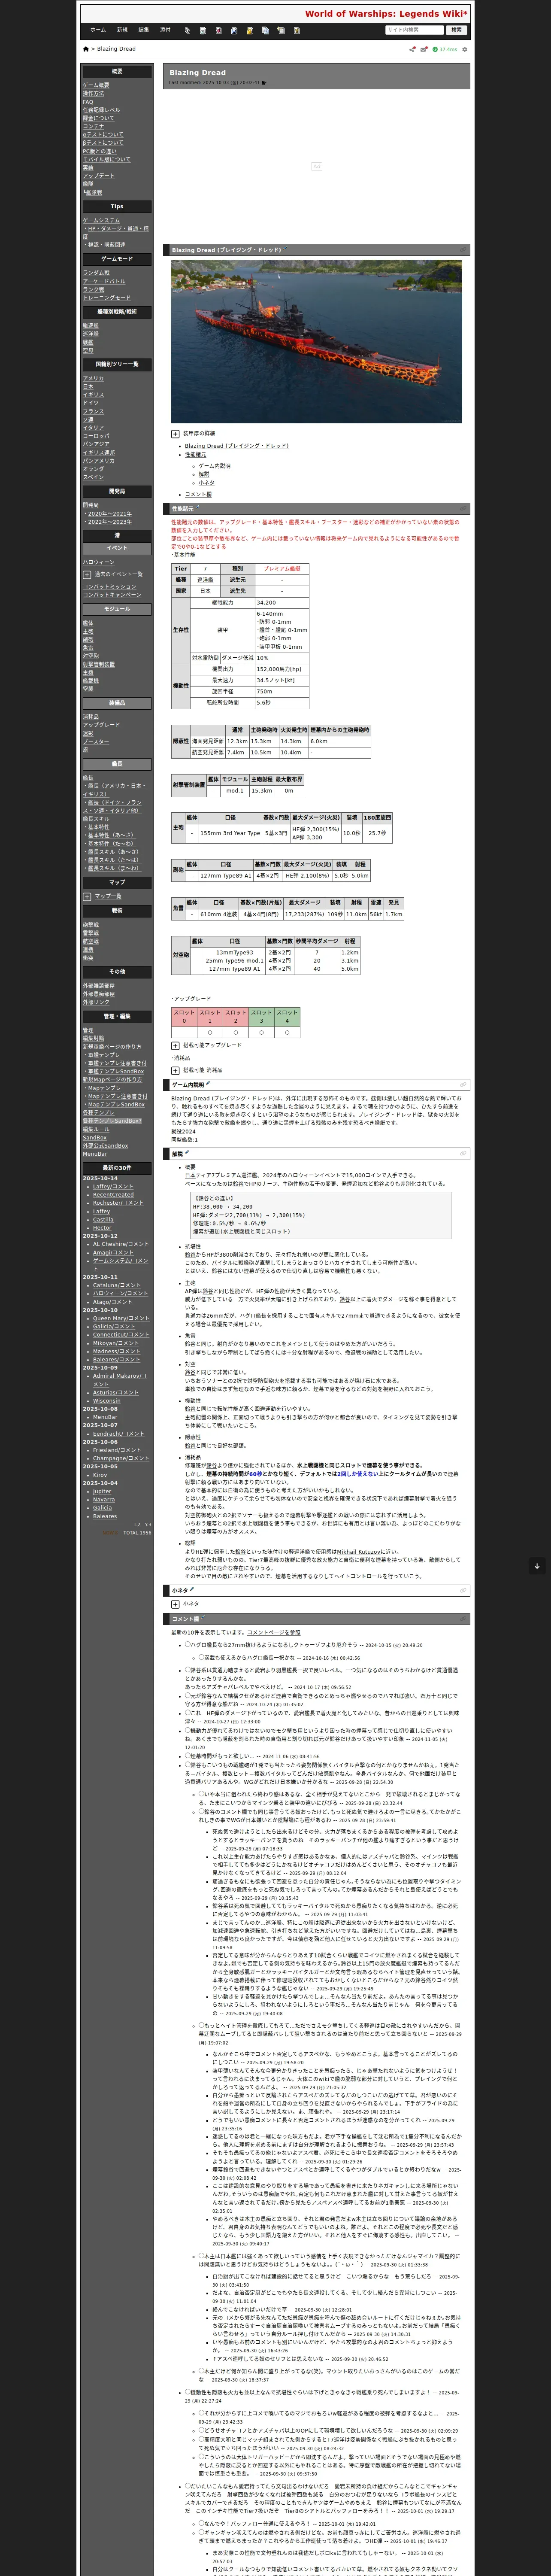Jump to コメント欄 in the table of contents

pyautogui.click(x=198, y=494)
